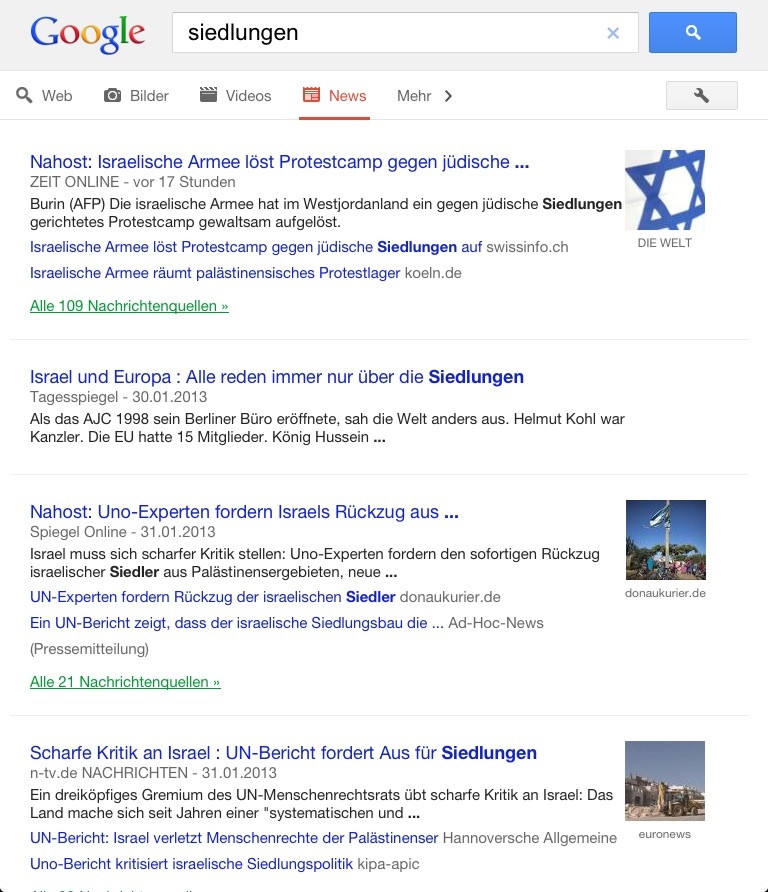Clear the search field with X

tap(613, 33)
